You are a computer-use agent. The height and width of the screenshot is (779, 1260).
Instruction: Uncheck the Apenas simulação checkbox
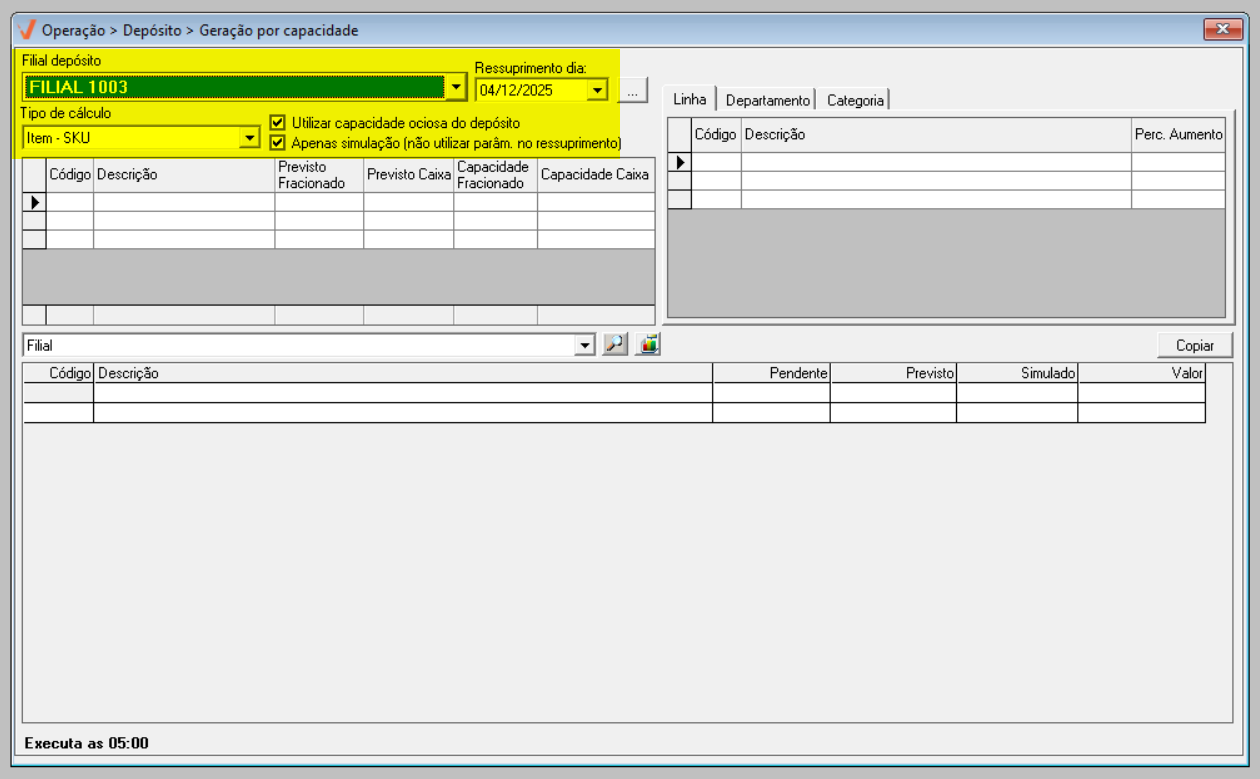pyautogui.click(x=278, y=142)
